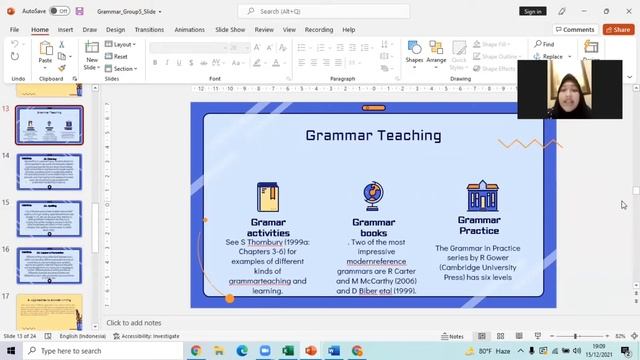Click the Redo icon

15,56
